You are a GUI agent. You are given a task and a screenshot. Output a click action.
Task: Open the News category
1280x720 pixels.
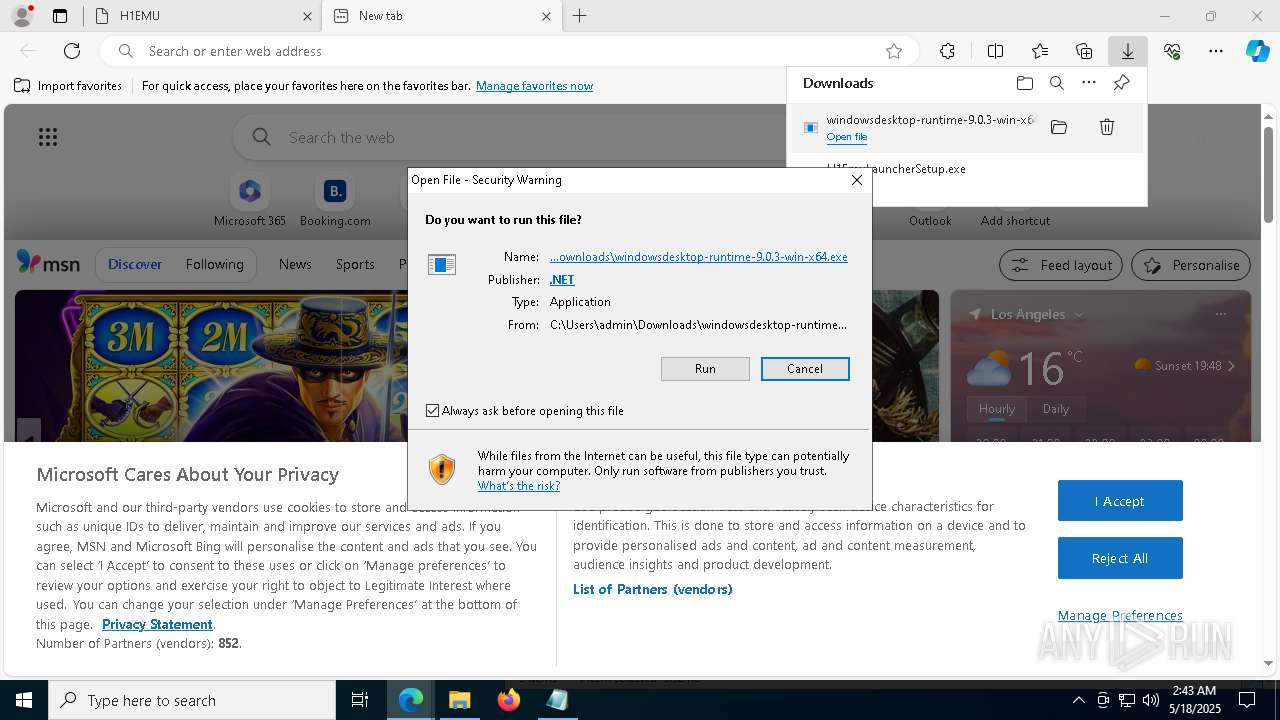[295, 264]
